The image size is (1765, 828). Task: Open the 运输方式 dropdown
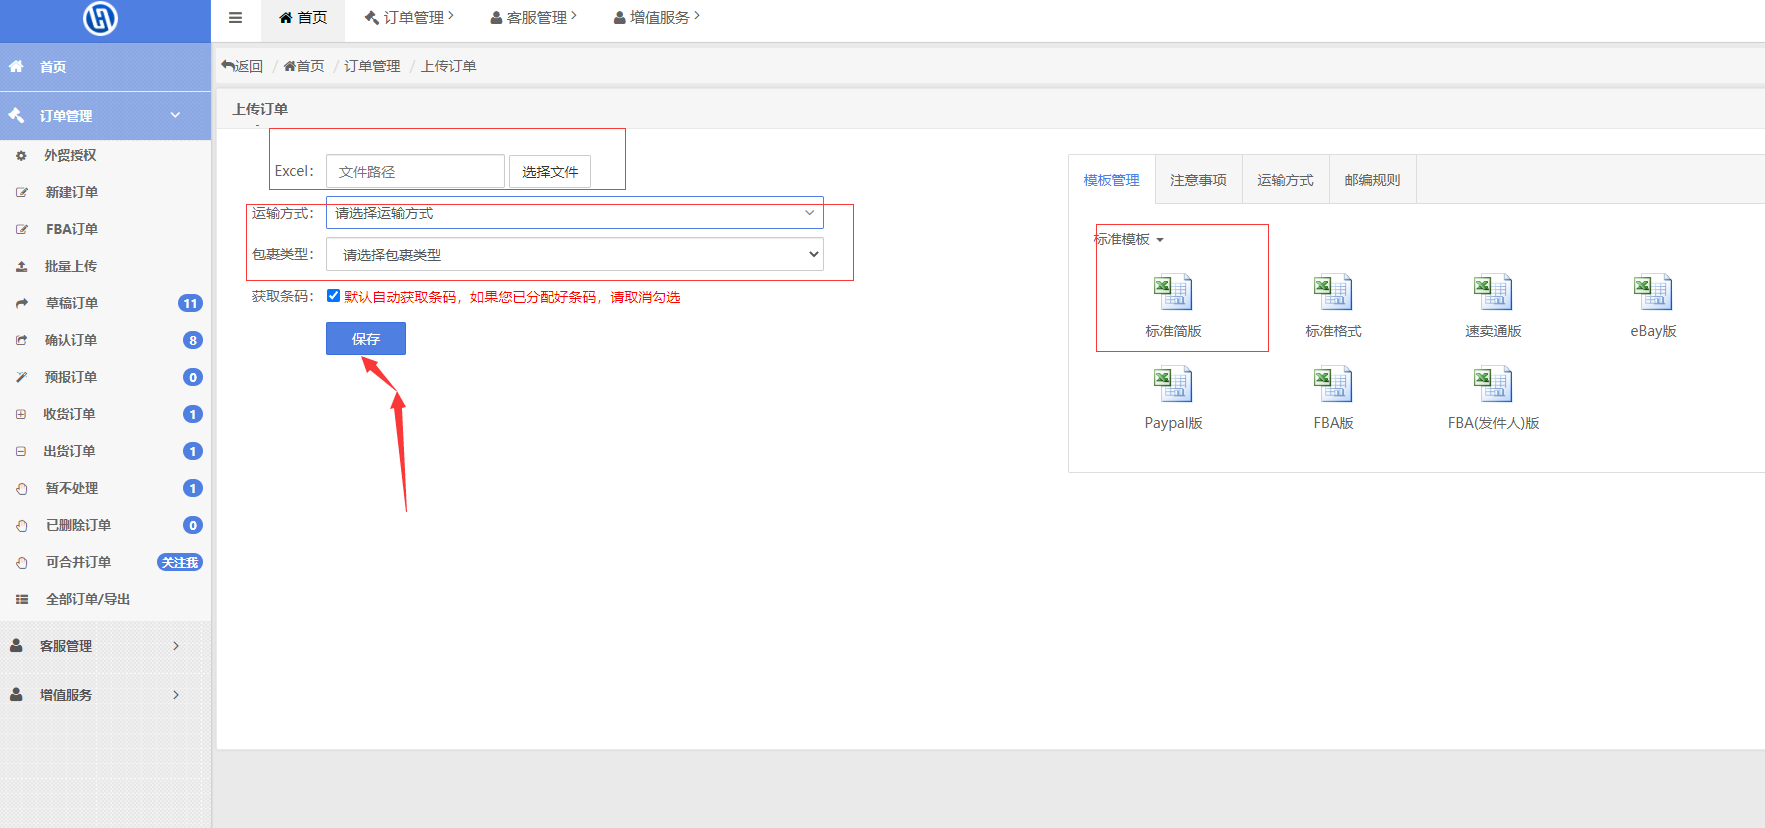[575, 213]
